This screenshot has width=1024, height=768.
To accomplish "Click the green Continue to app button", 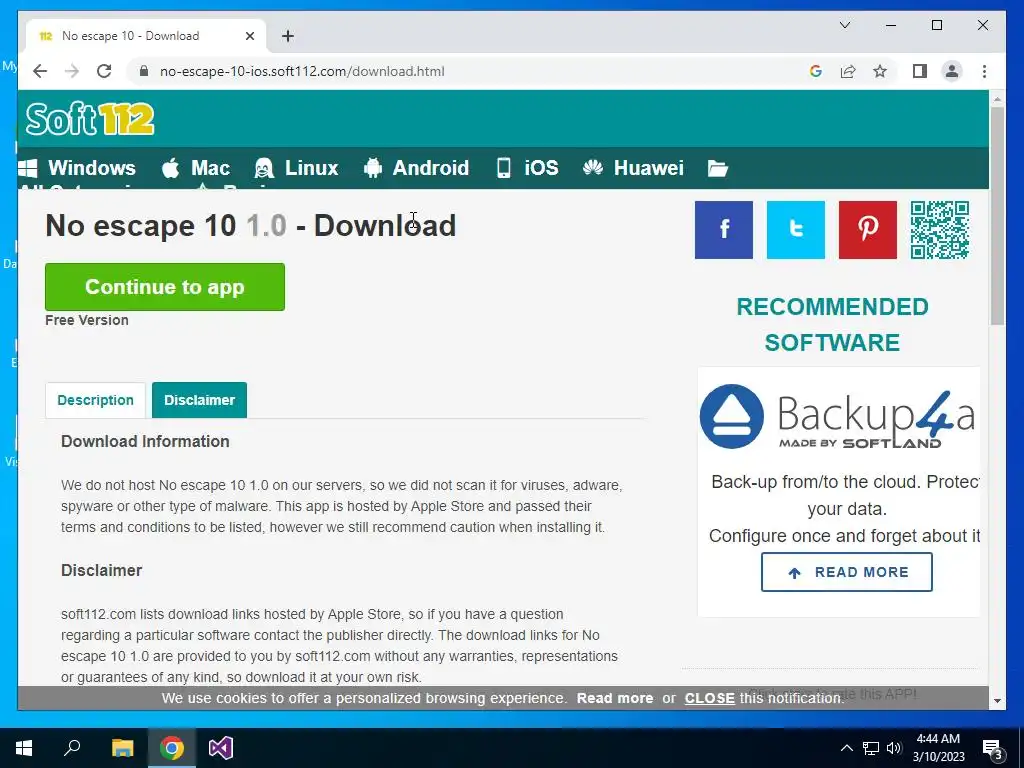I will pyautogui.click(x=165, y=287).
